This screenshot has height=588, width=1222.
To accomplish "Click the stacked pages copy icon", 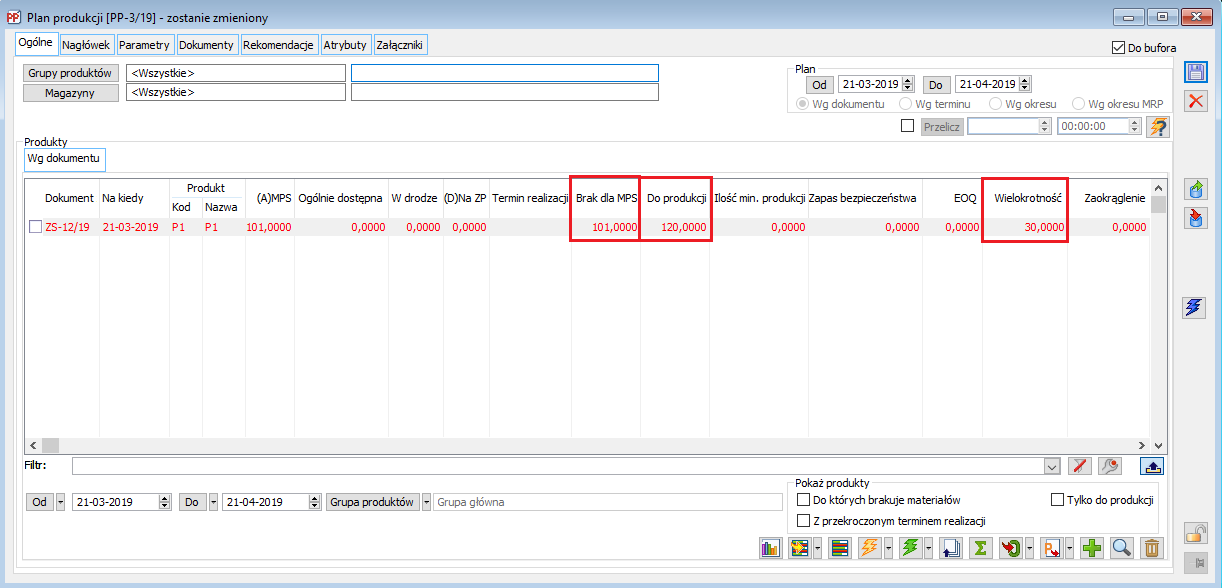I will pyautogui.click(x=952, y=548).
